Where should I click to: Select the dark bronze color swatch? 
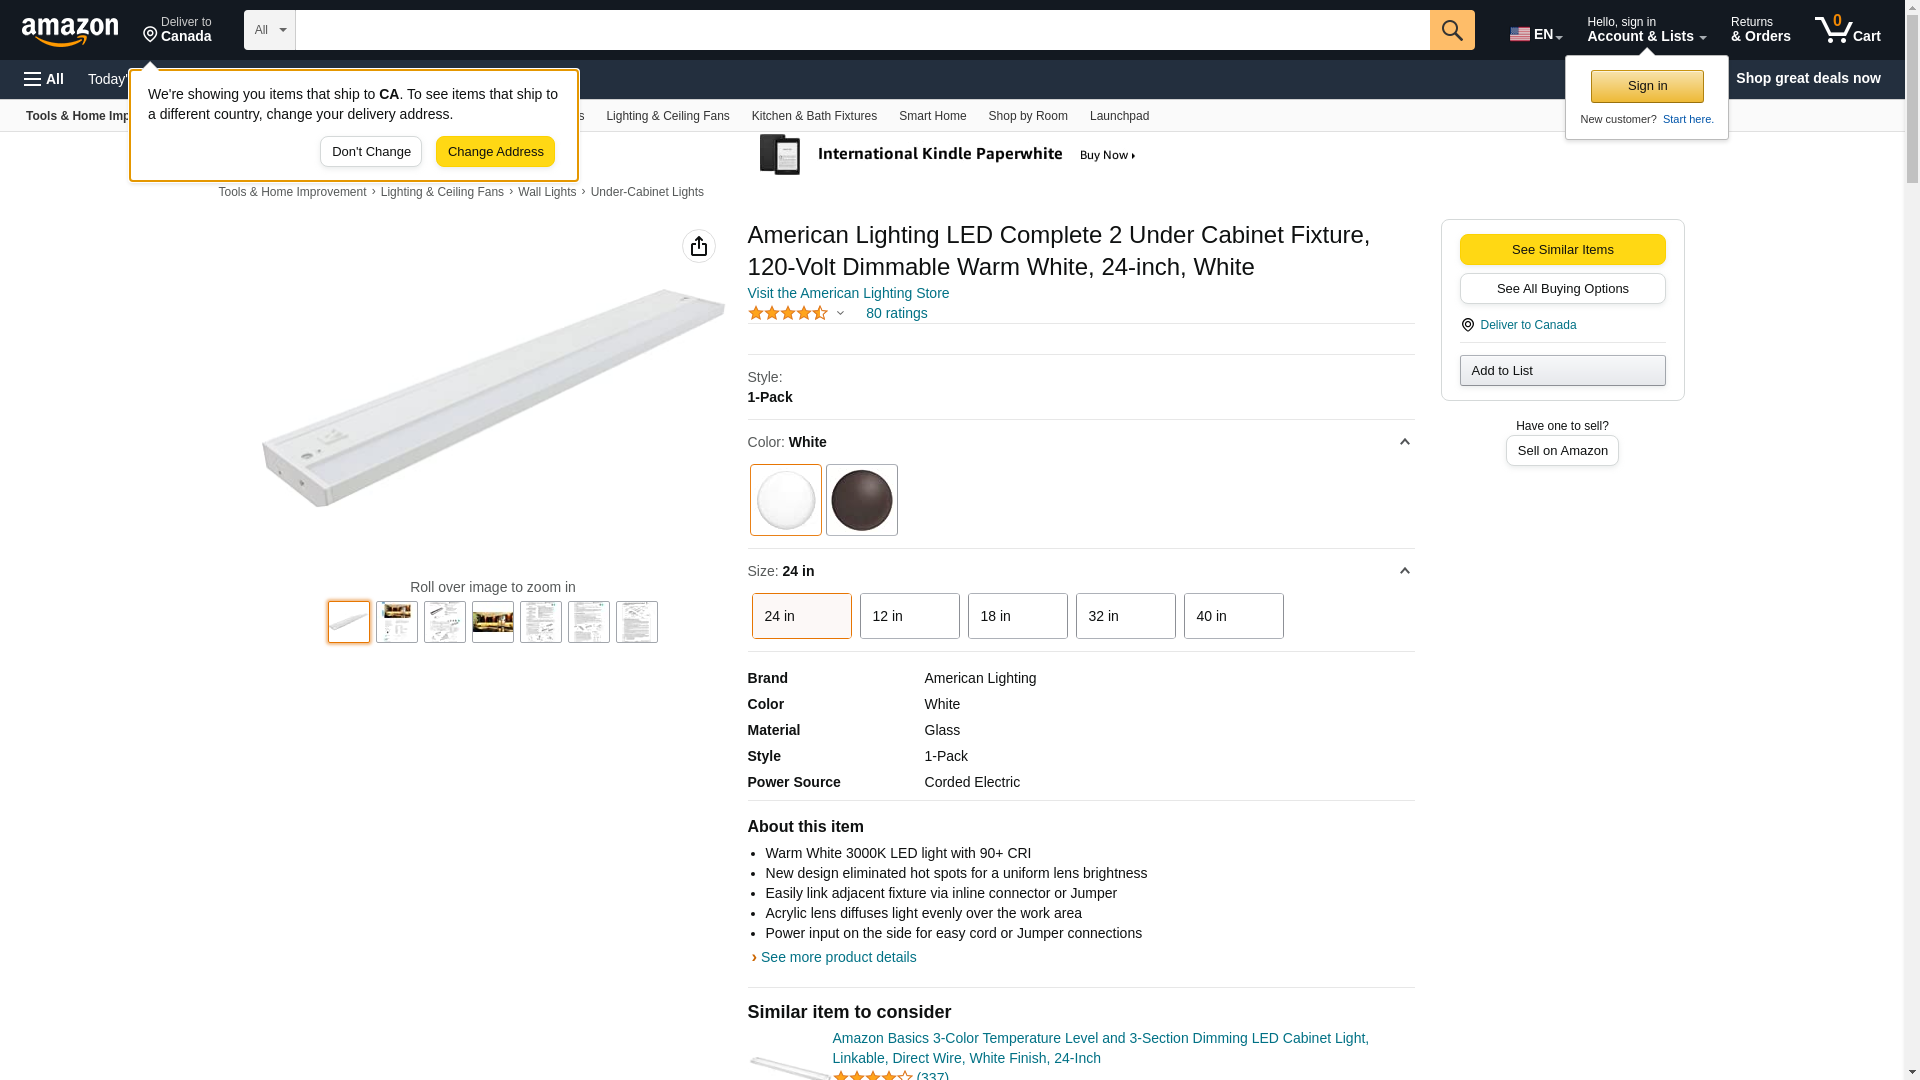[x=861, y=500]
